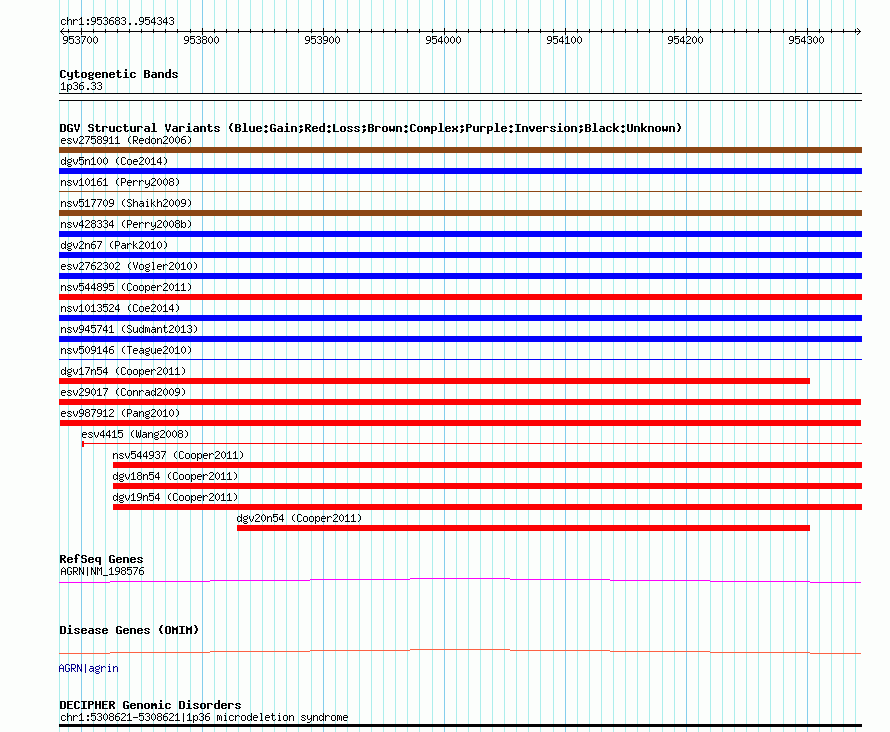
Task: Click the red bar under dgv17n54
Action: click(x=434, y=381)
